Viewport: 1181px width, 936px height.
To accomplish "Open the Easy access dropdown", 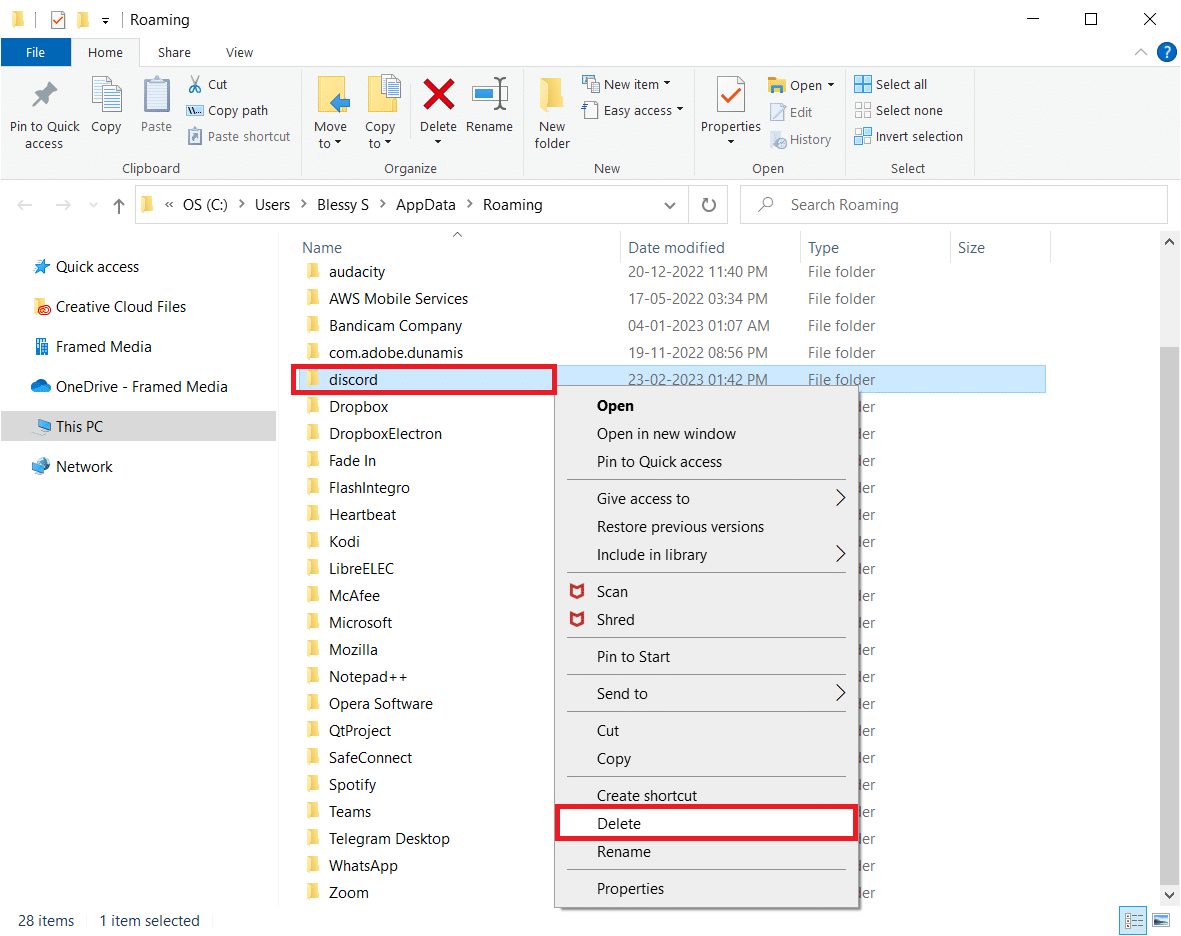I will (x=633, y=111).
